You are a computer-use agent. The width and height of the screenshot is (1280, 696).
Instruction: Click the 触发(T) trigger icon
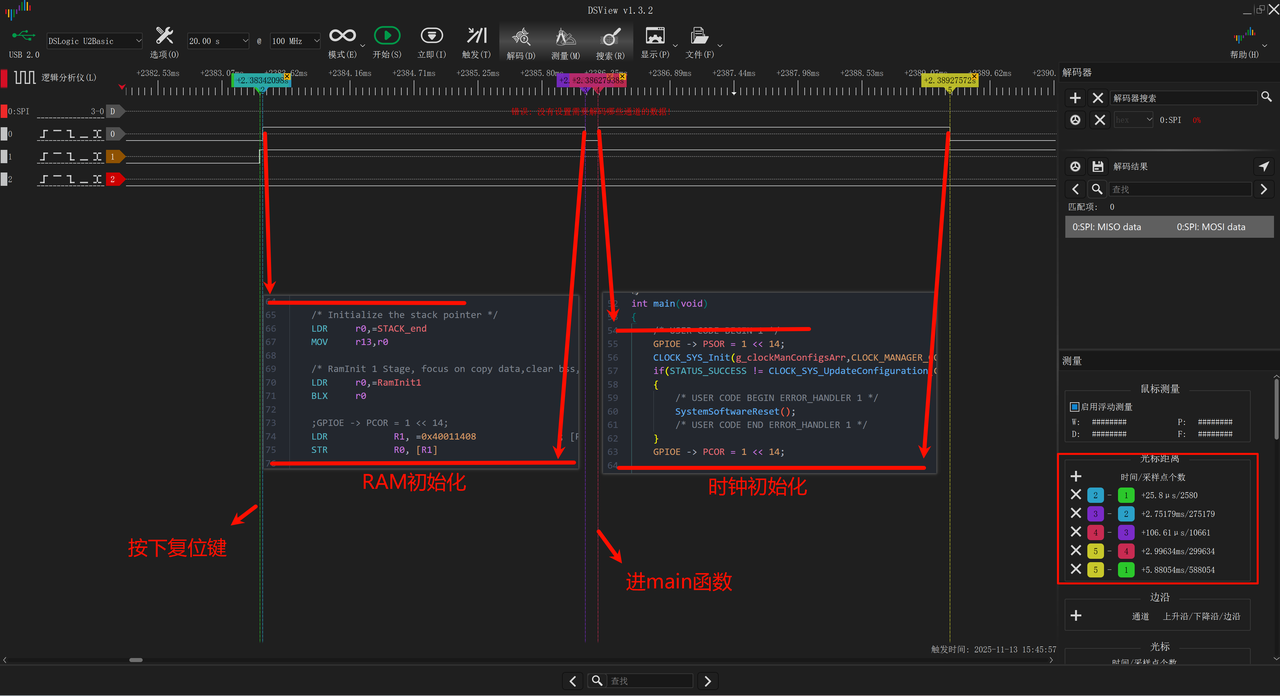[x=476, y=37]
